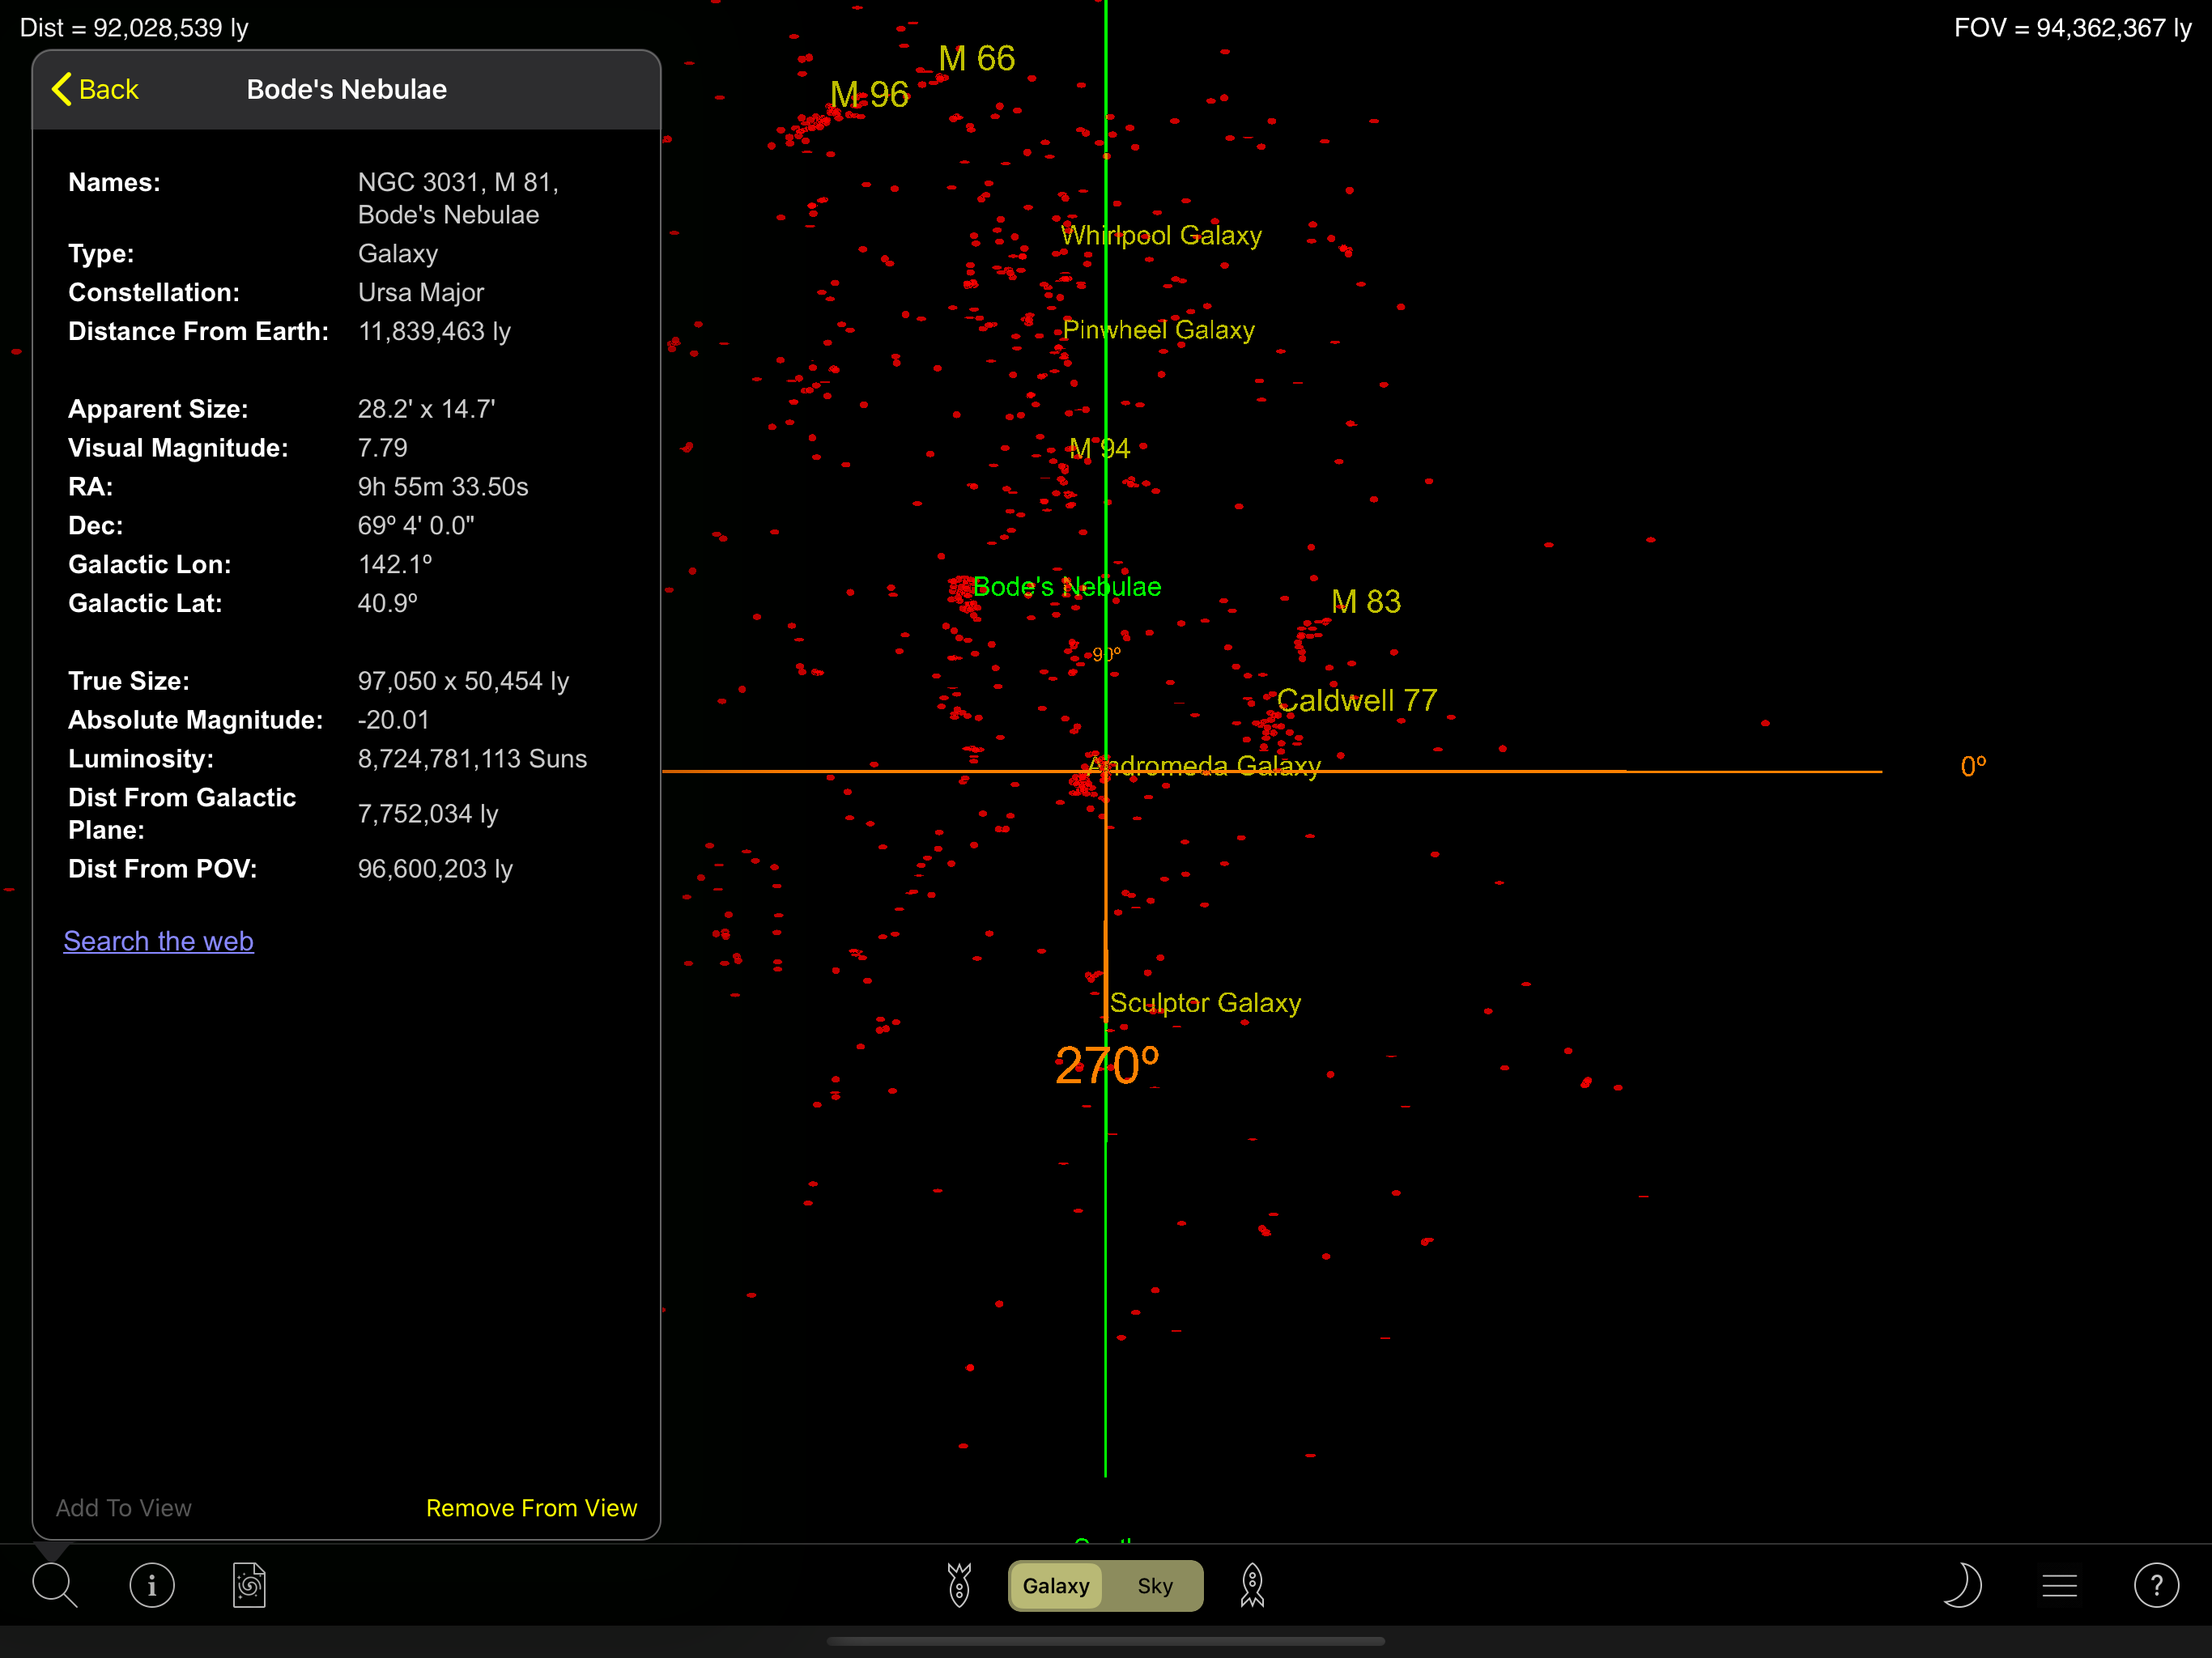
Task: Switch to Sky view
Action: click(x=1154, y=1586)
